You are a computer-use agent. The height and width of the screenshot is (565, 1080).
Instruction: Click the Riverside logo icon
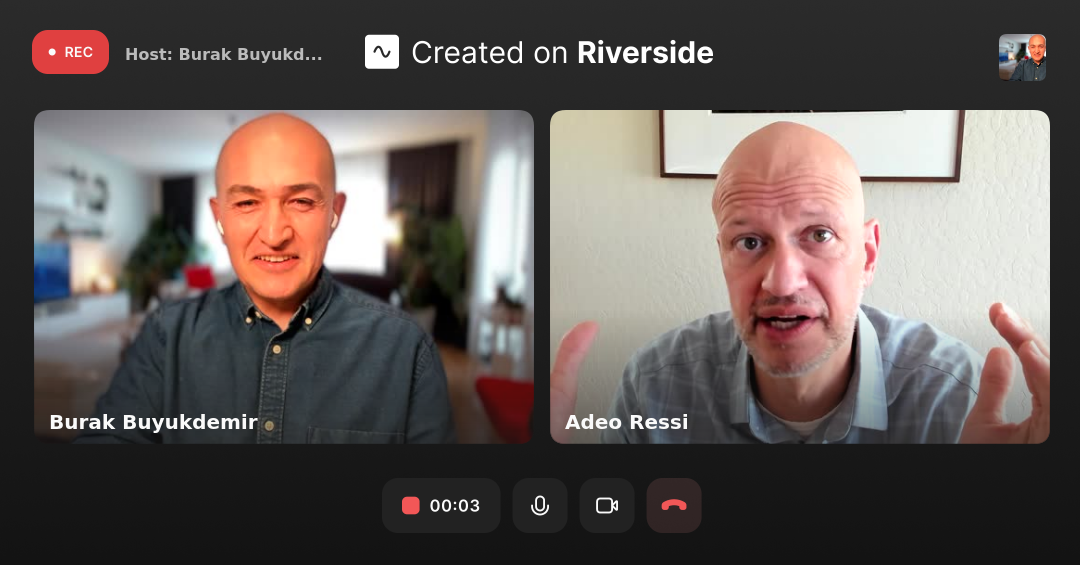point(382,52)
